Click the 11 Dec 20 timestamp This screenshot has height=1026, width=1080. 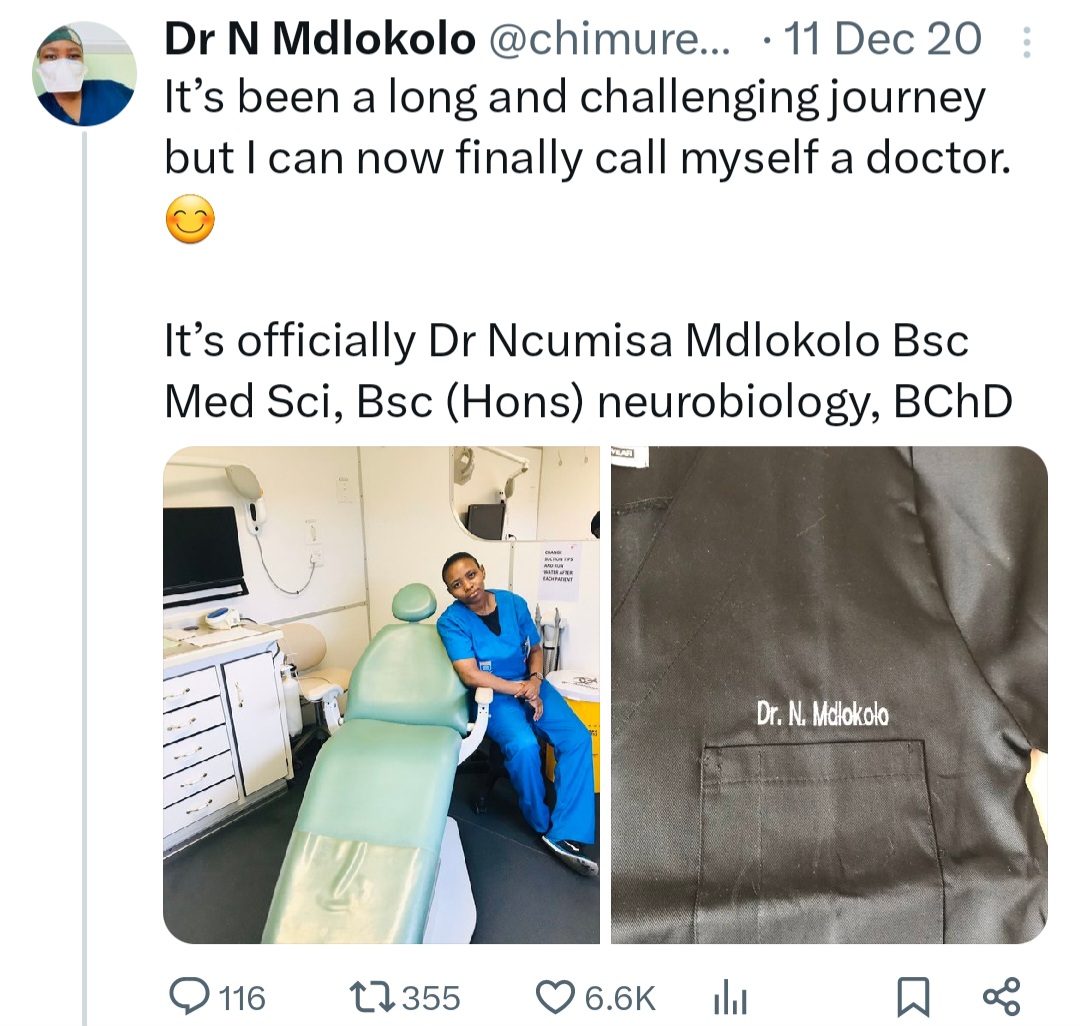tap(882, 40)
